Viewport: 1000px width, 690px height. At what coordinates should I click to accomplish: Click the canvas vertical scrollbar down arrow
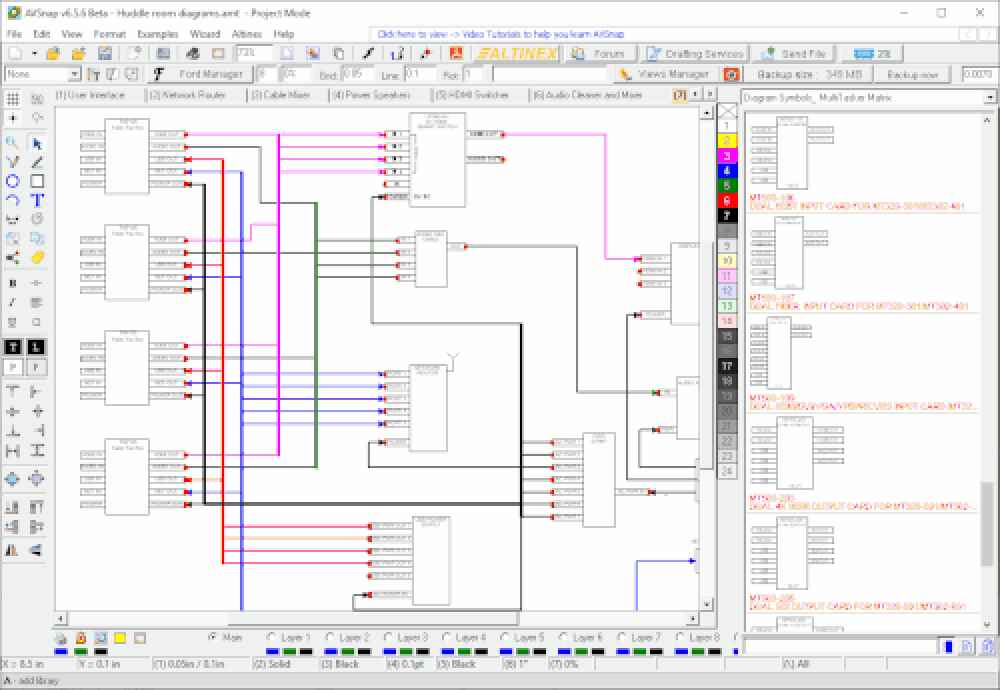point(707,604)
